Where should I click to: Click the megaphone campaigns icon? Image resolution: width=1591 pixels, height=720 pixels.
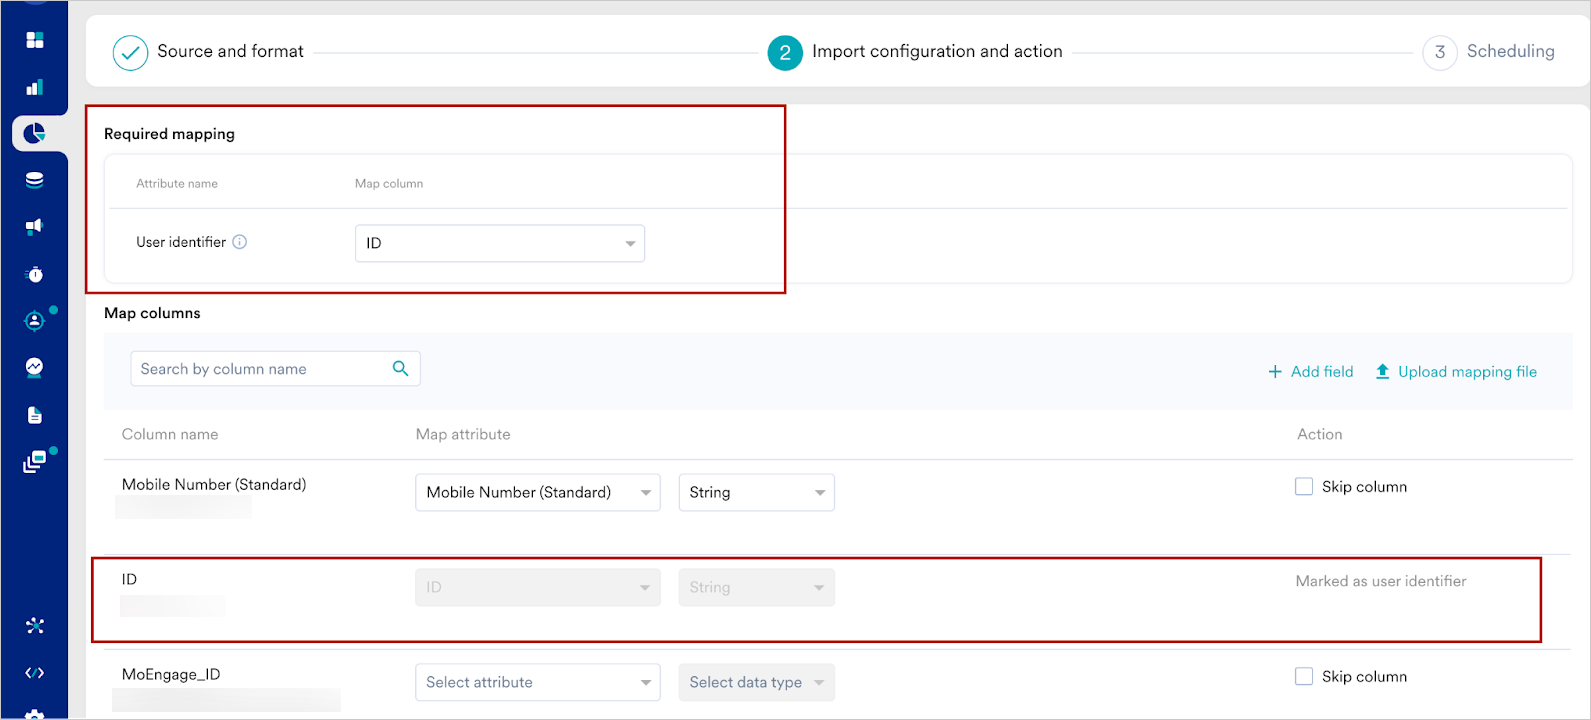(35, 227)
